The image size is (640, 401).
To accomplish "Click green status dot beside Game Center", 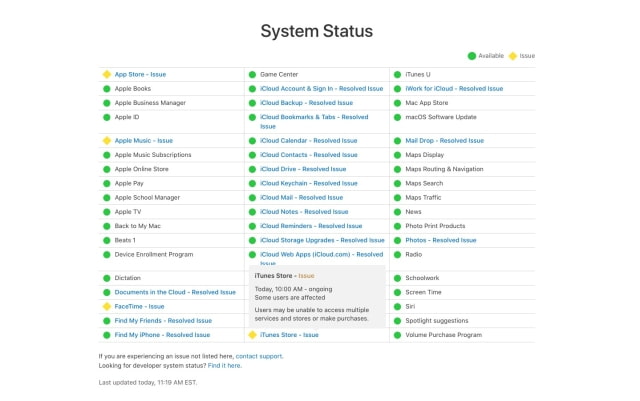I will tap(252, 74).
